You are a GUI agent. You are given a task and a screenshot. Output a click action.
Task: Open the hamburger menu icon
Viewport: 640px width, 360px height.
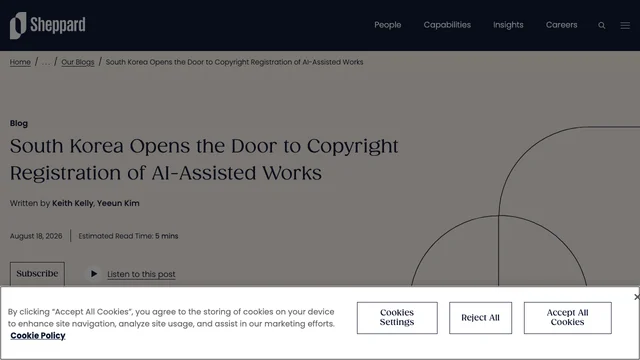pos(625,25)
